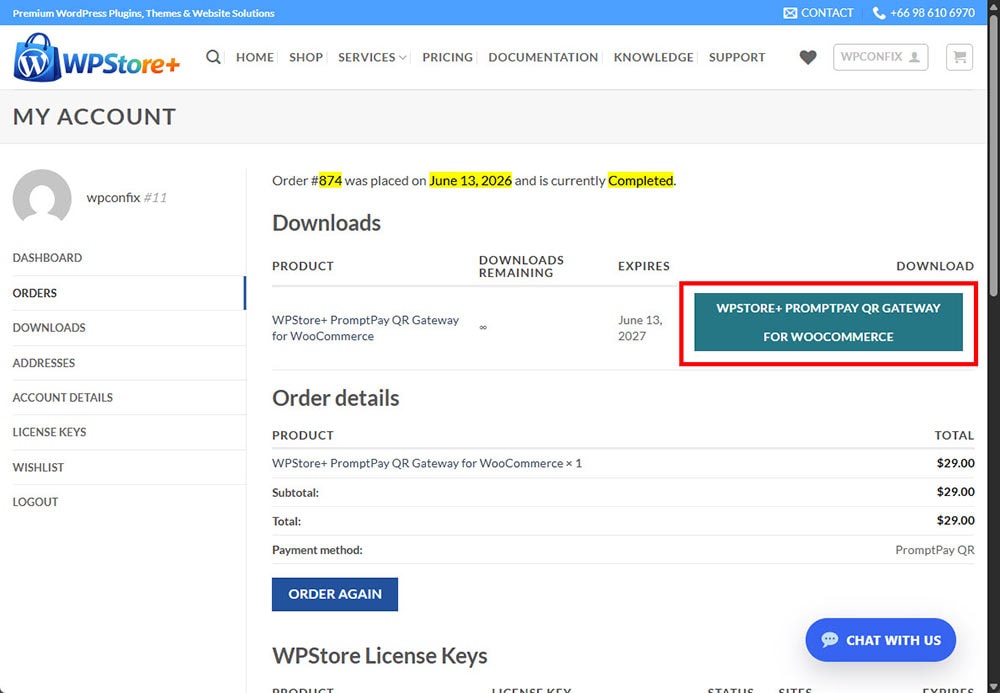Image resolution: width=1000 pixels, height=693 pixels.
Task: Expand the SERVICES dropdown menu
Action: pyautogui.click(x=372, y=57)
